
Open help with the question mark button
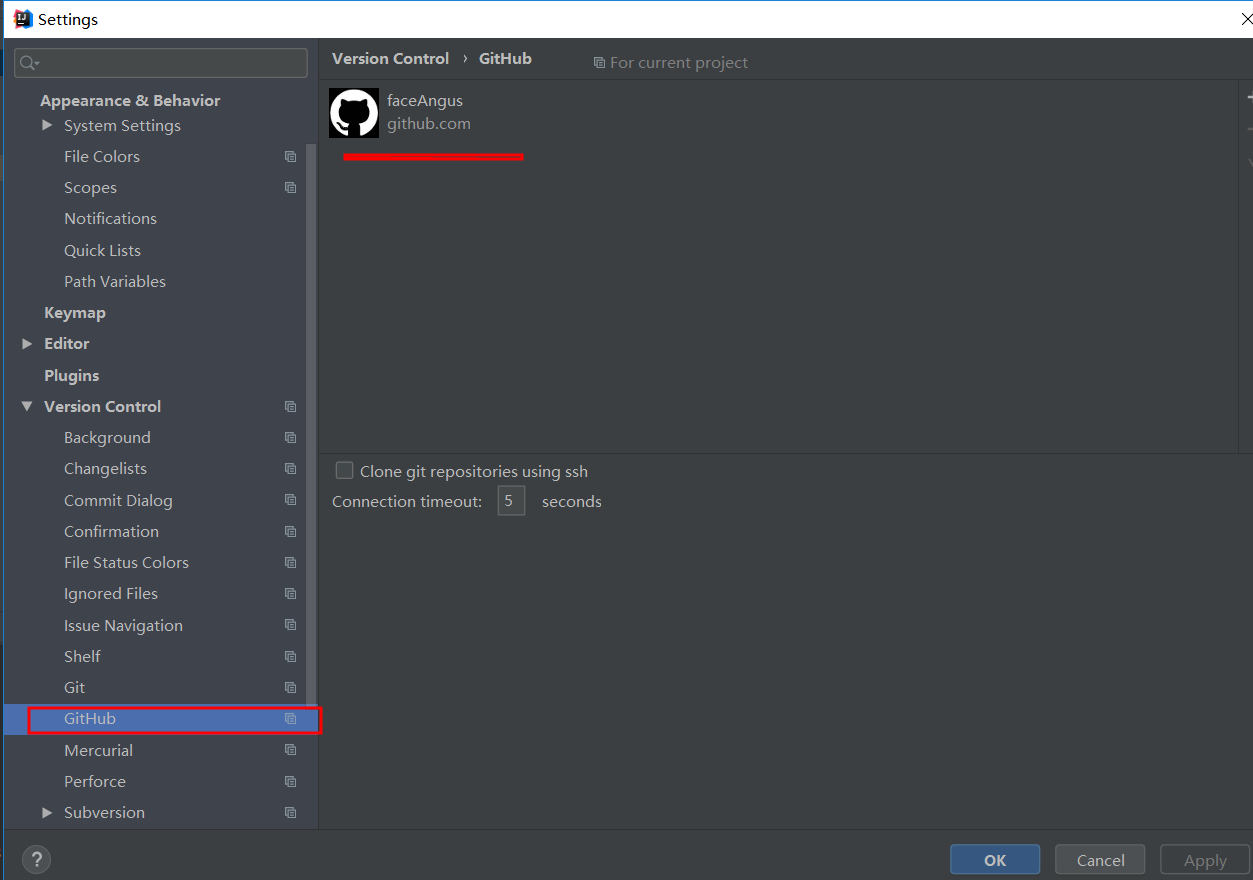(x=36, y=859)
